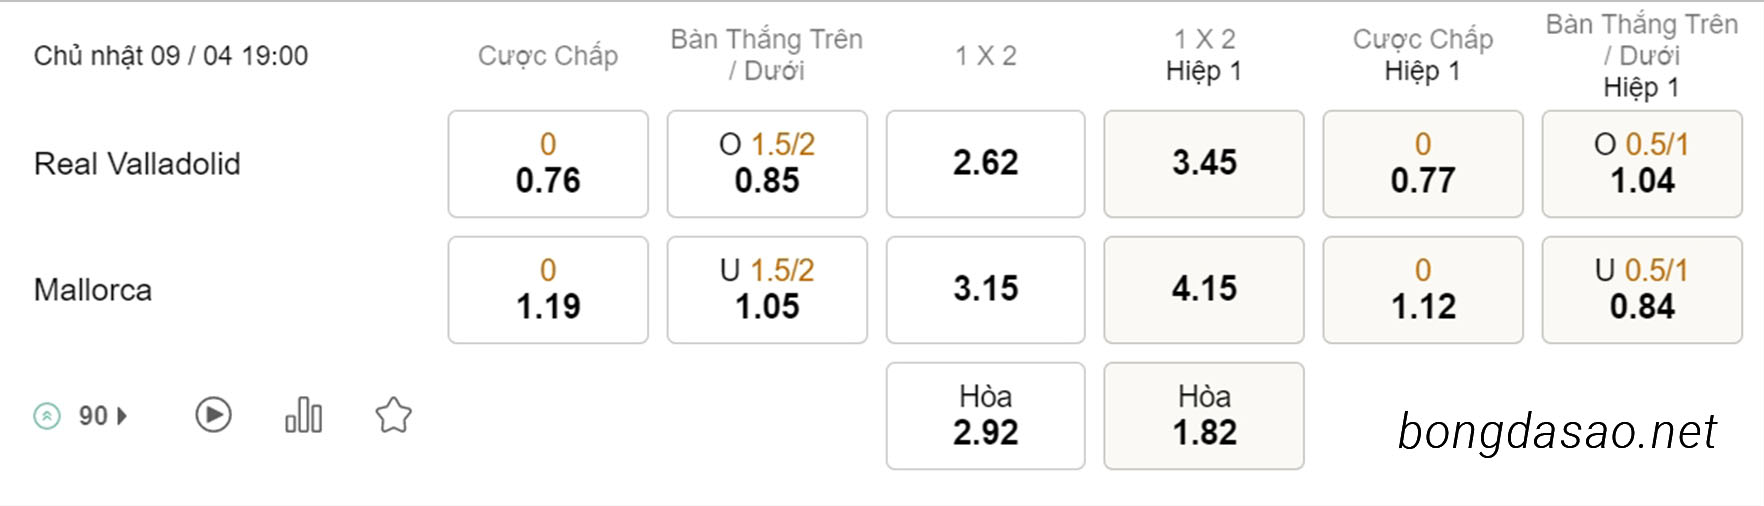Pick Under 1.5/2 at 1.05
This screenshot has width=1764, height=506.
[767, 290]
